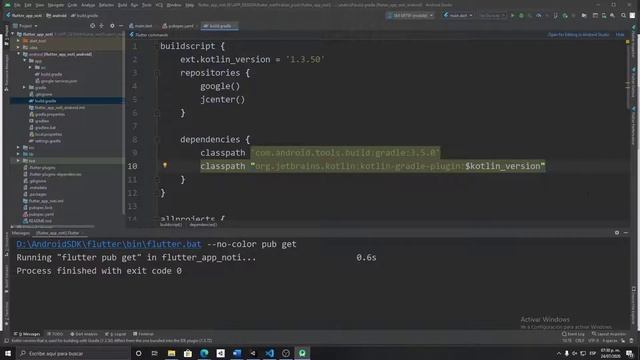640x360 pixels.
Task: Minimize the Messages tool window
Action: click(626, 233)
